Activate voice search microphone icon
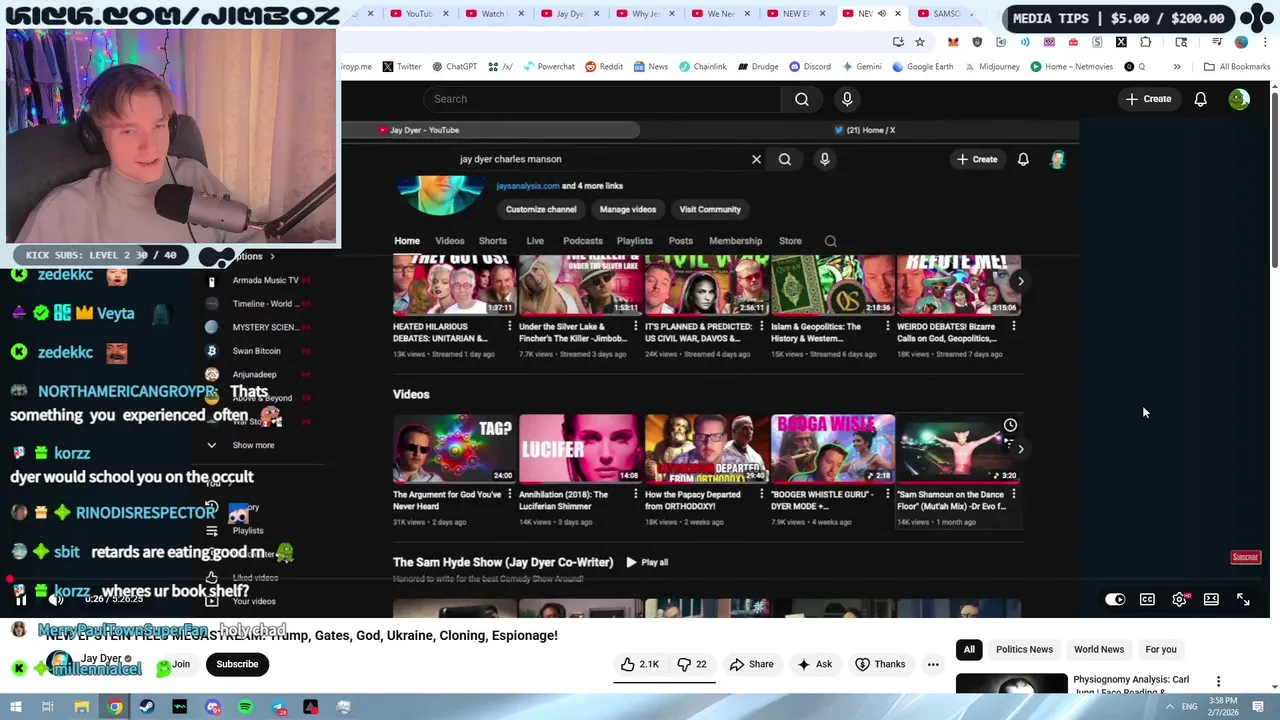The image size is (1280, 720). click(x=847, y=99)
